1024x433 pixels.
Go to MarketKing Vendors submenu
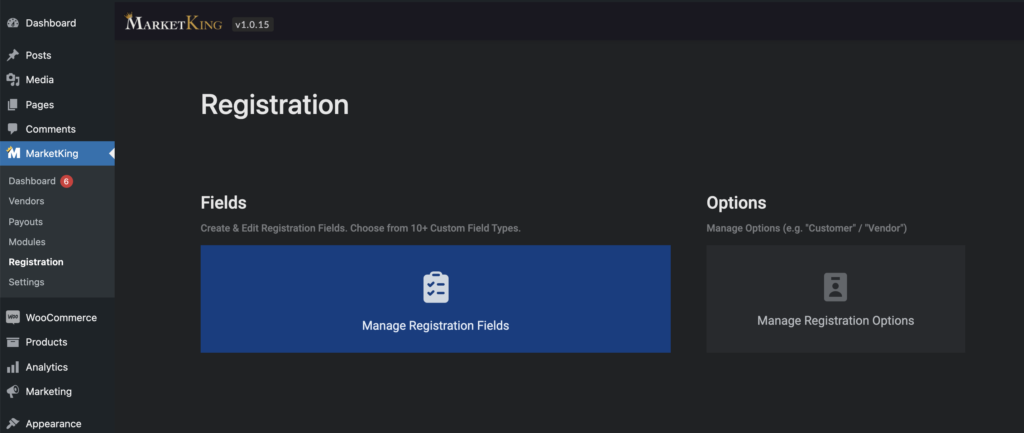point(26,201)
